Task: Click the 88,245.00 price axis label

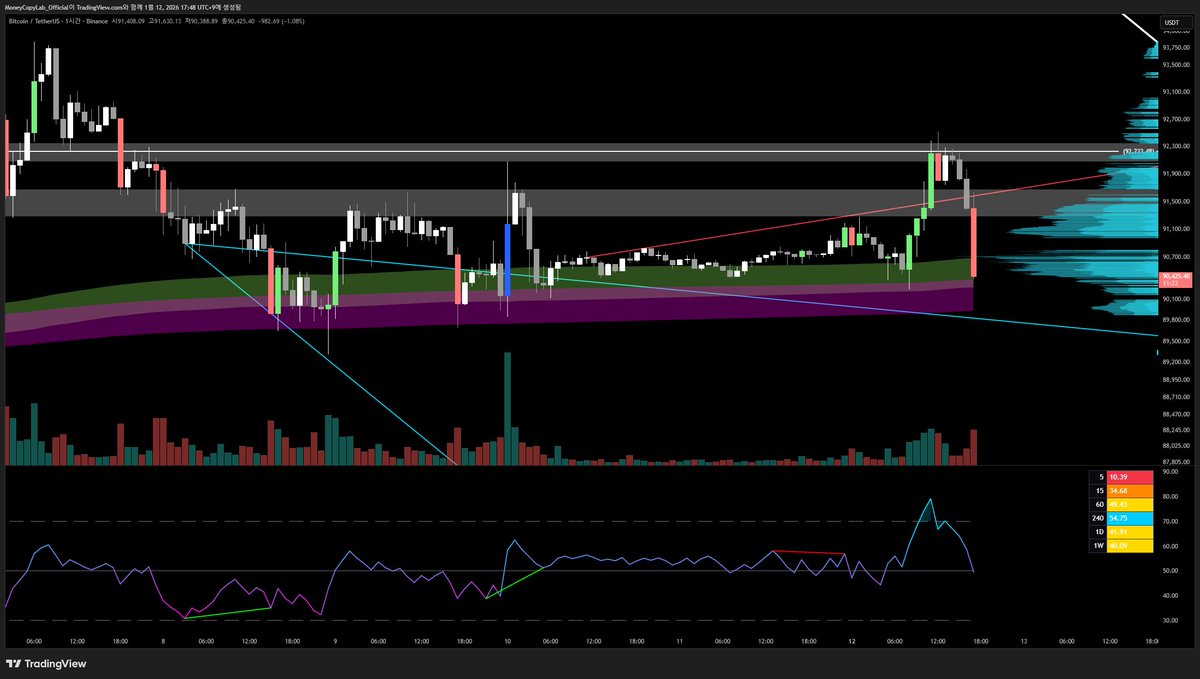Action: [x=1176, y=429]
